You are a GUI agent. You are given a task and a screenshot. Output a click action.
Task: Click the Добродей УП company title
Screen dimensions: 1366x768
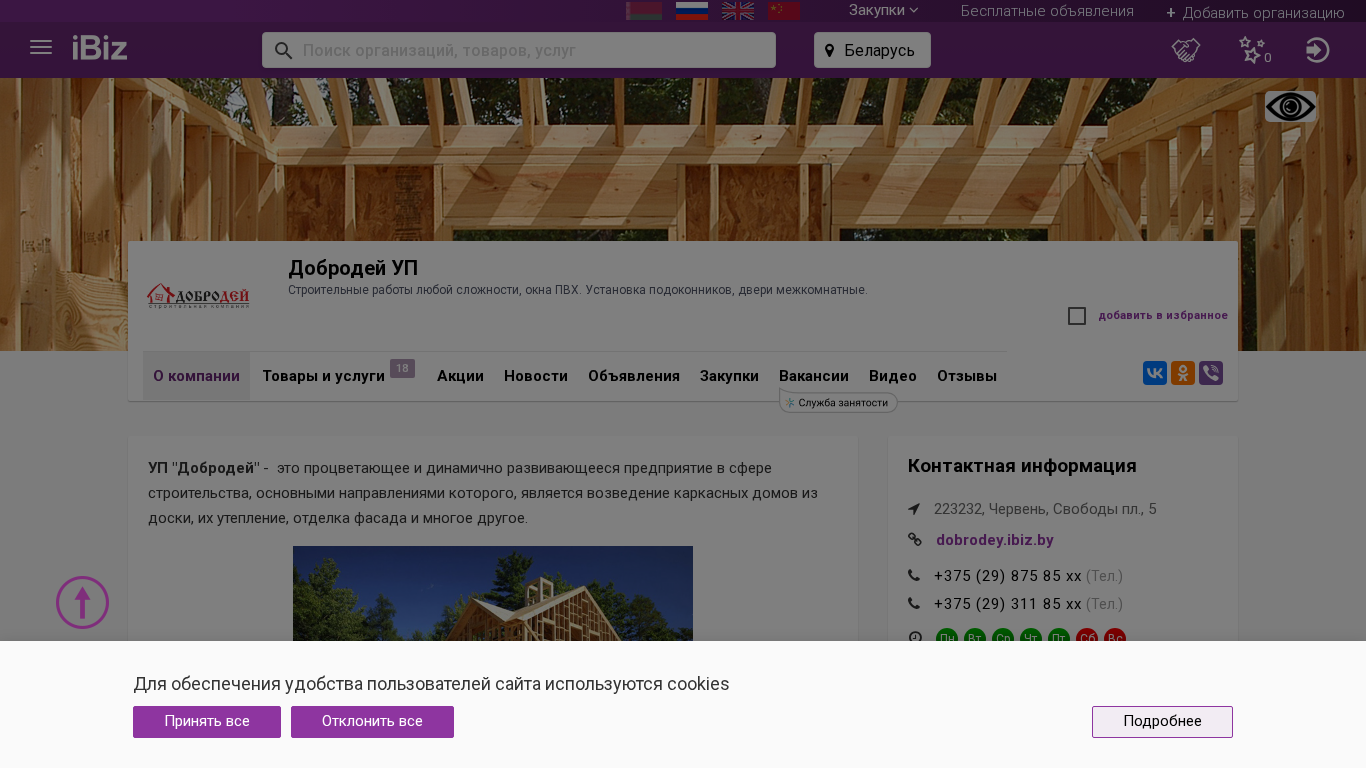point(353,268)
